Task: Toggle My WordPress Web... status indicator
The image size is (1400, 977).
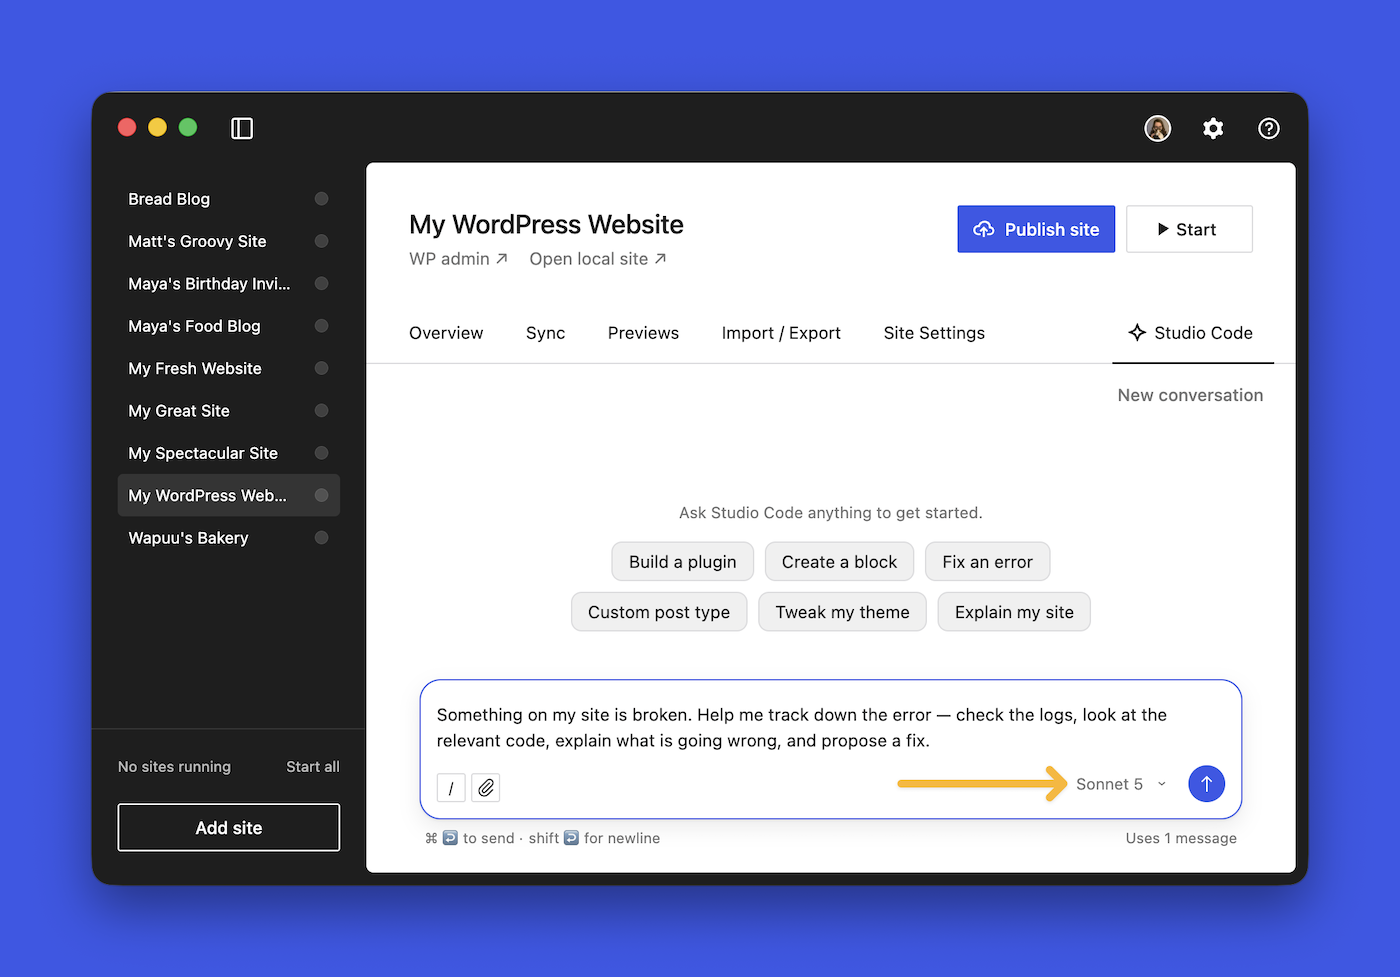Action: 321,495
